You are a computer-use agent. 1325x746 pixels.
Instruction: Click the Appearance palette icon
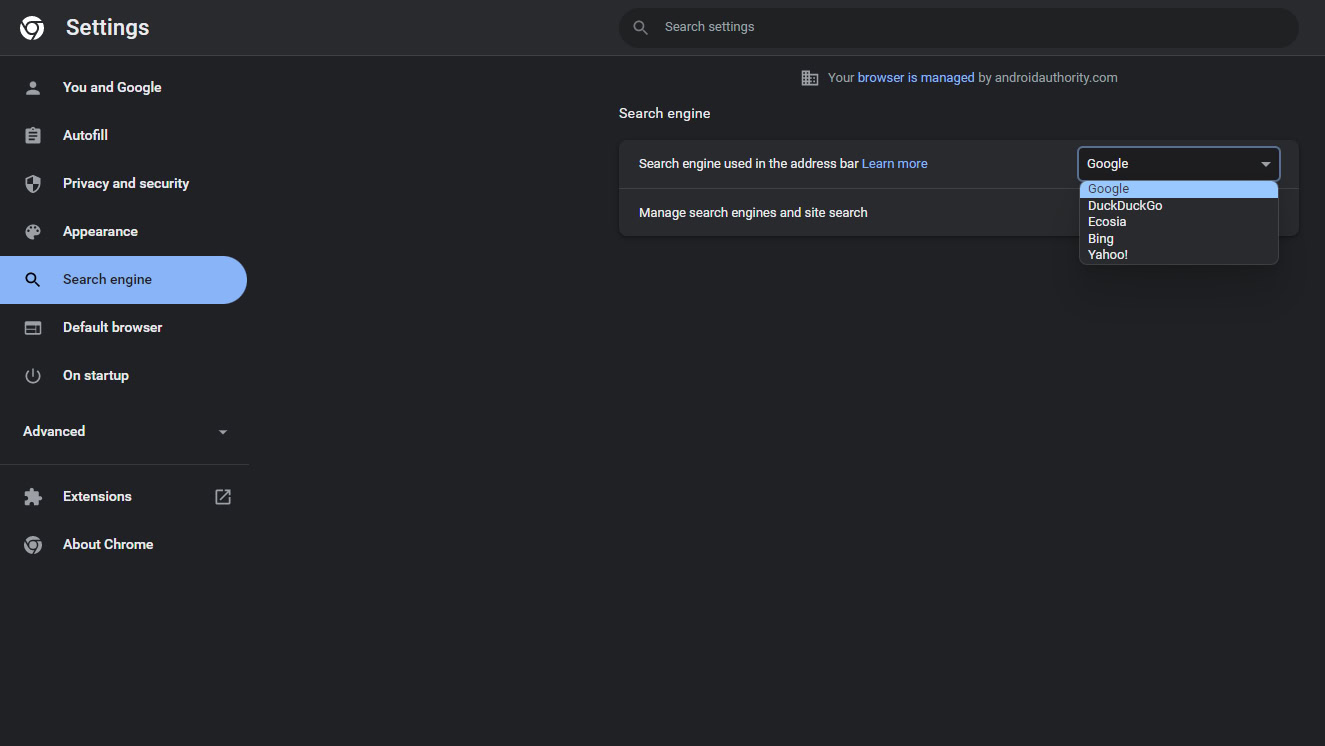33,232
